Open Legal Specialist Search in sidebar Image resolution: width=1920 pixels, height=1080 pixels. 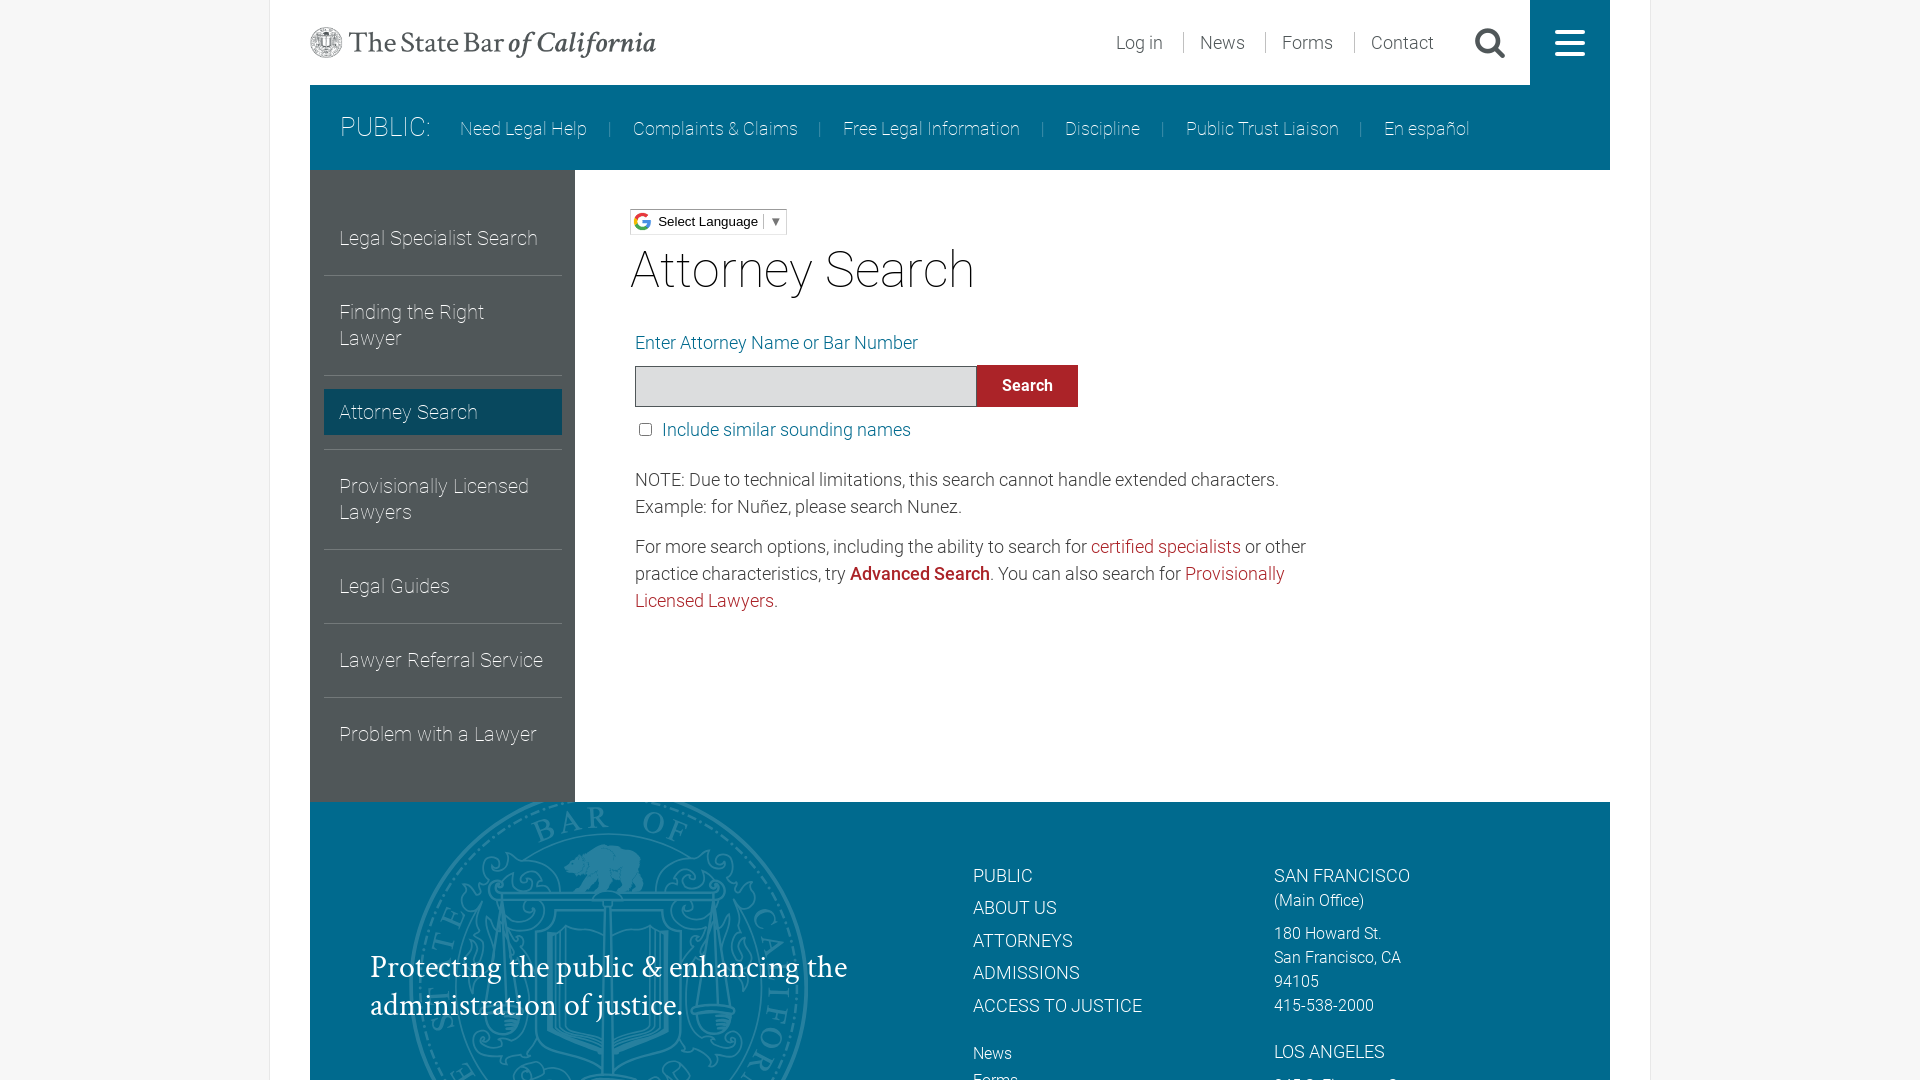[x=443, y=238]
